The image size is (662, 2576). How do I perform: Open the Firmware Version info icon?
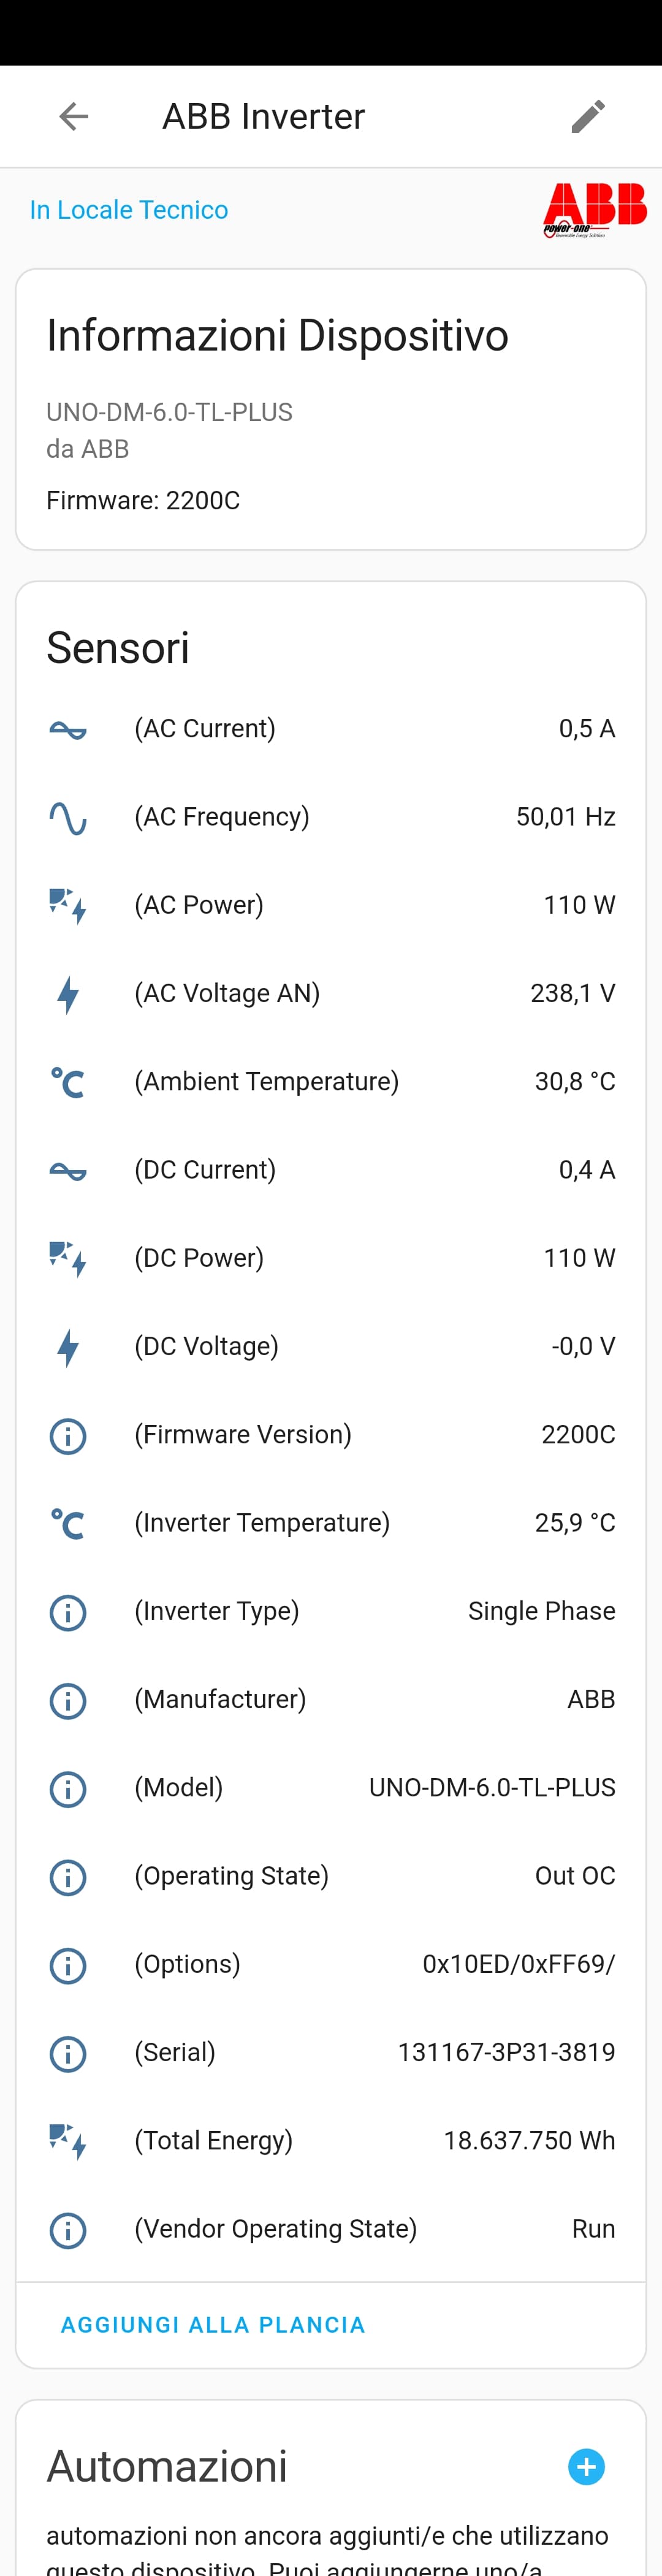67,1435
